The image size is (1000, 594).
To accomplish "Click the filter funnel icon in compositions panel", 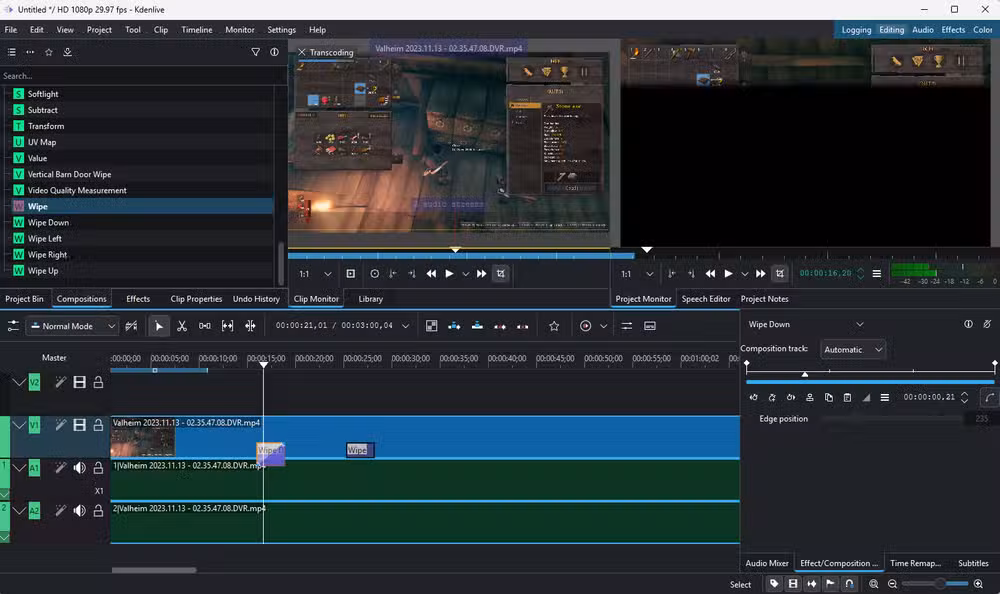I will (x=256, y=52).
